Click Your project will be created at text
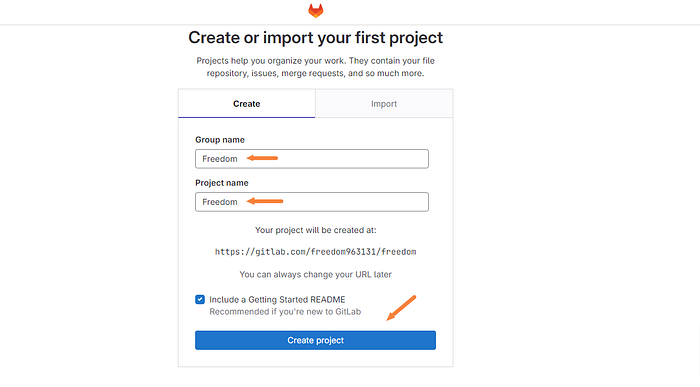This screenshot has width=700, height=387. [315, 230]
